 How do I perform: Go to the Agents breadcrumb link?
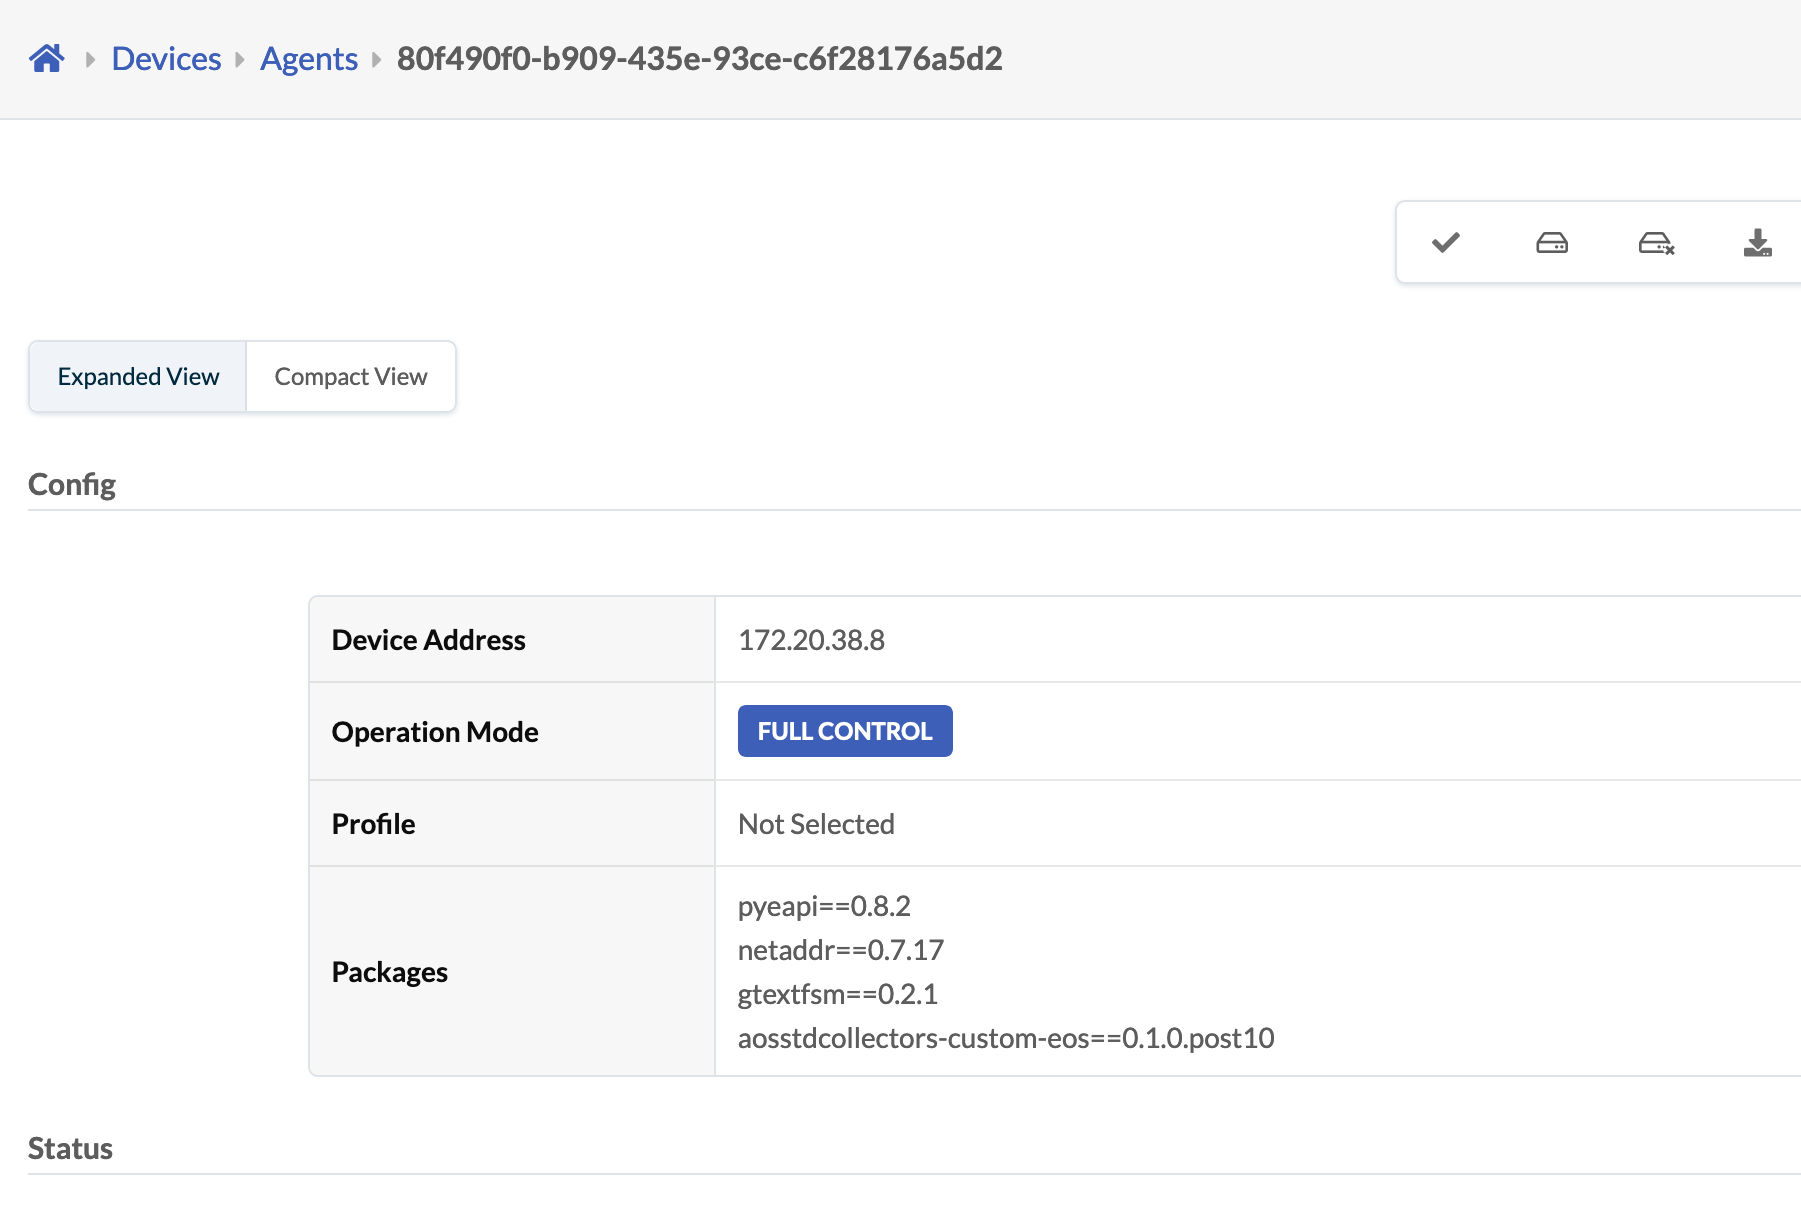[x=309, y=59]
